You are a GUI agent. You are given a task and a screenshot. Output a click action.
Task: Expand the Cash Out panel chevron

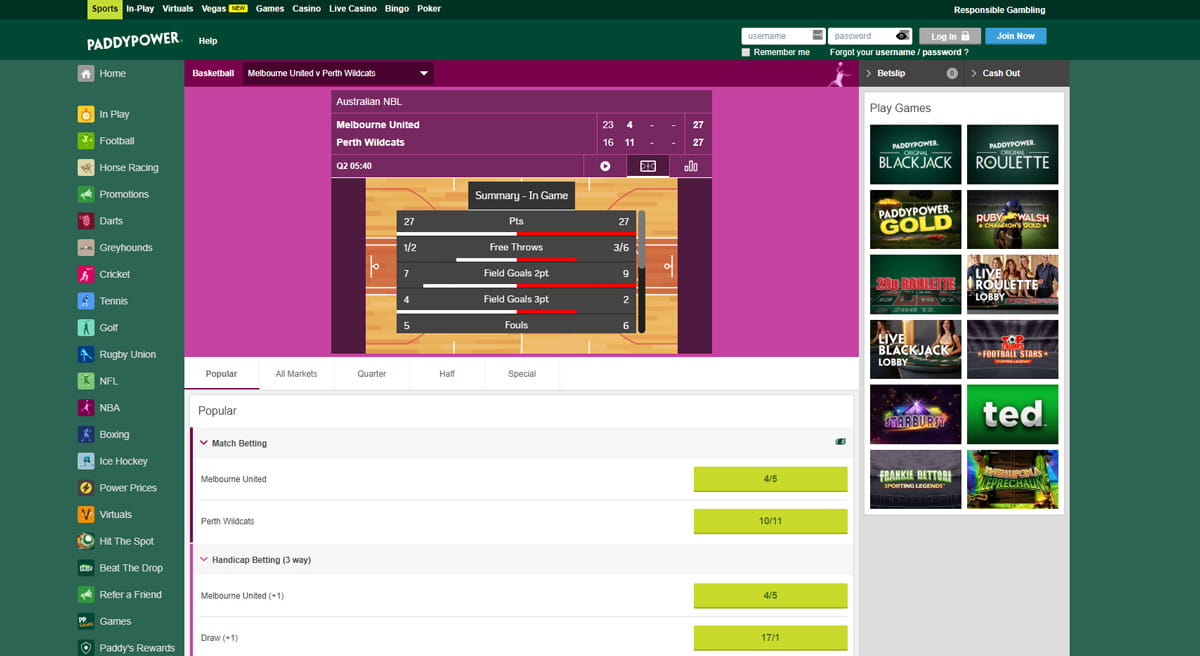pos(973,73)
